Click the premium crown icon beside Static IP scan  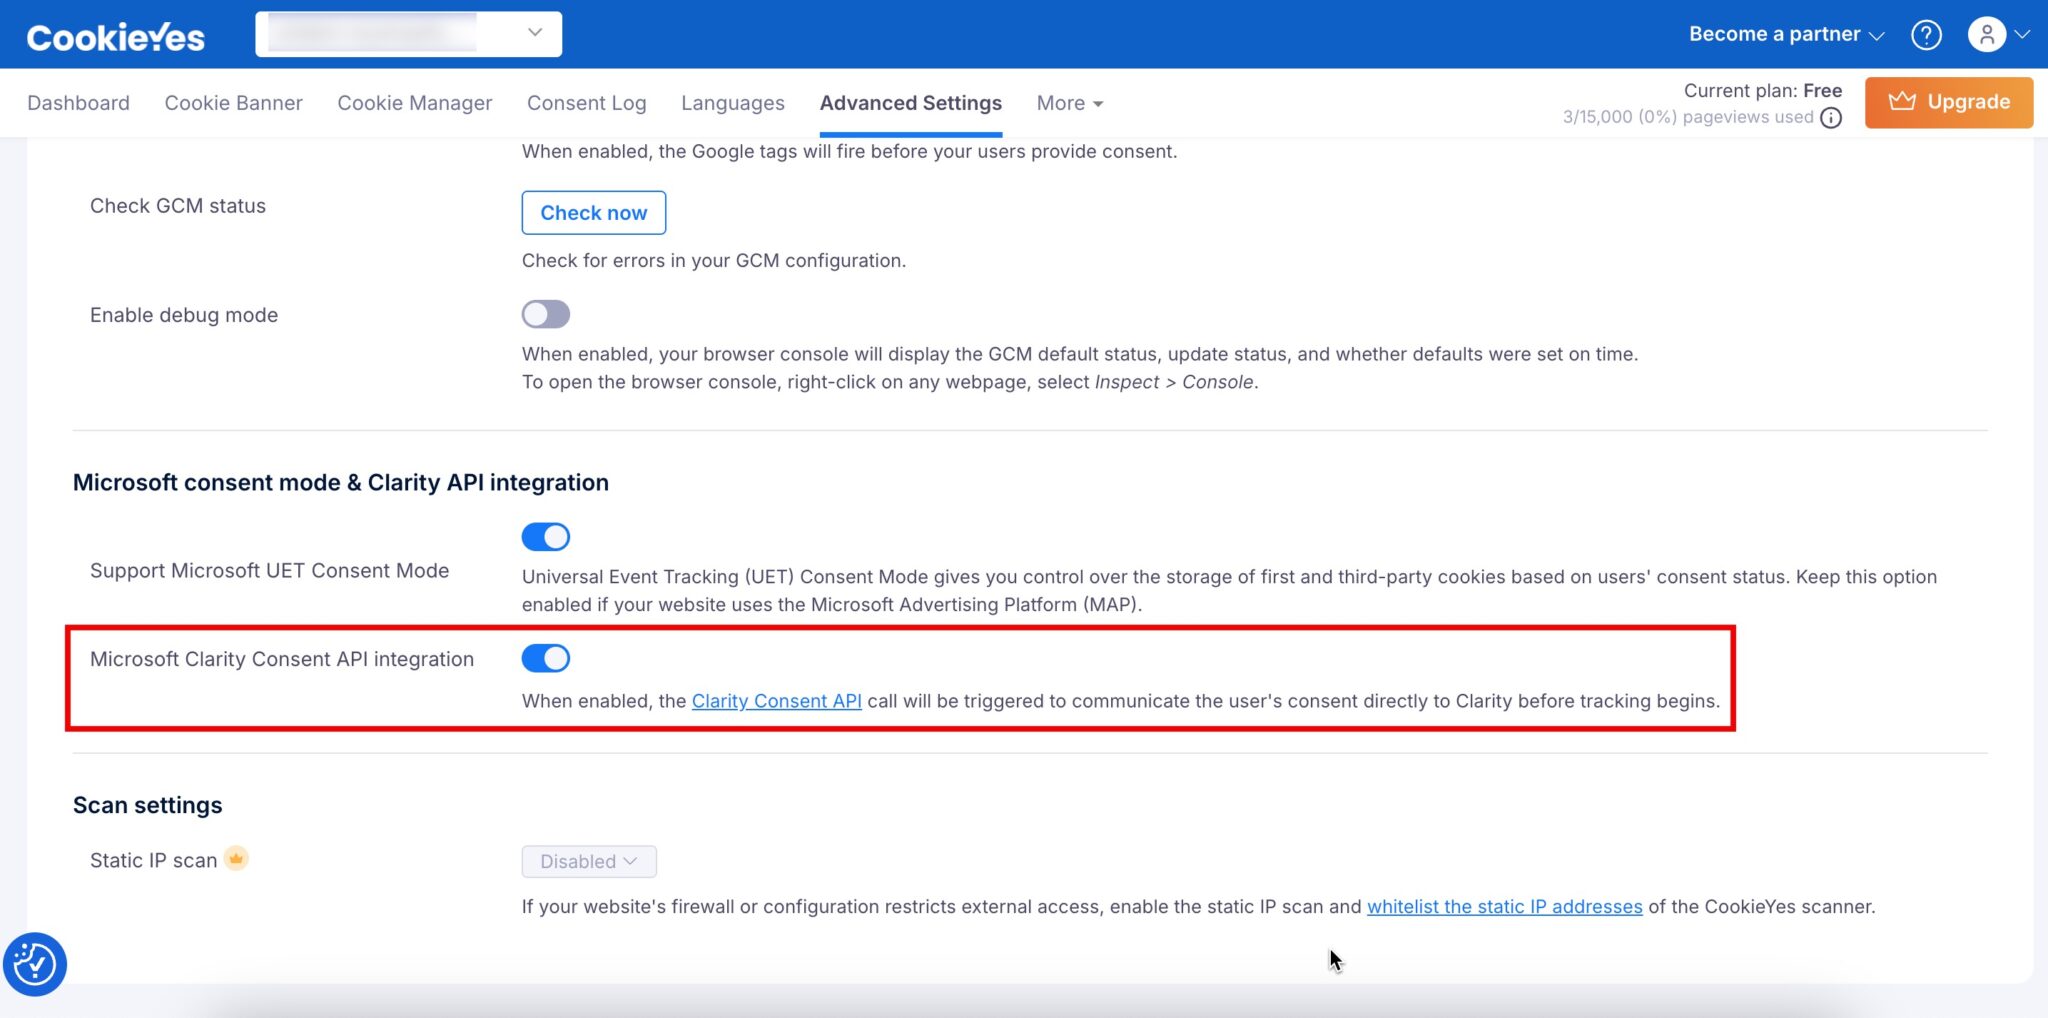tap(236, 858)
